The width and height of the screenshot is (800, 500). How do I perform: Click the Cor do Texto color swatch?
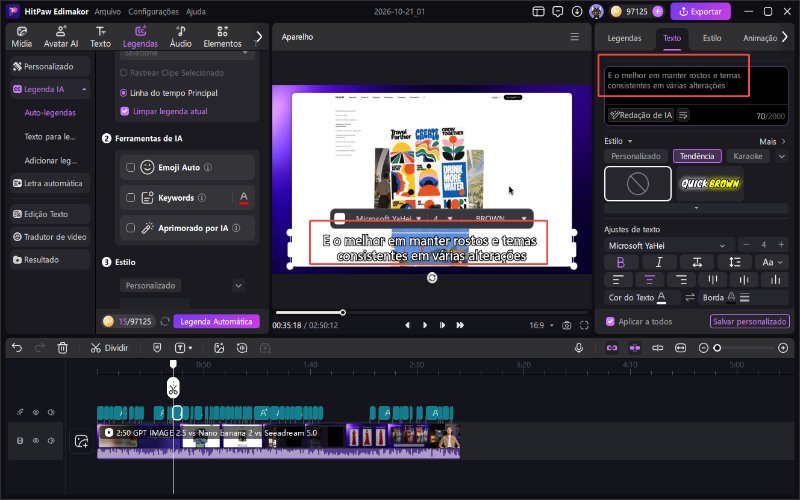coord(661,297)
